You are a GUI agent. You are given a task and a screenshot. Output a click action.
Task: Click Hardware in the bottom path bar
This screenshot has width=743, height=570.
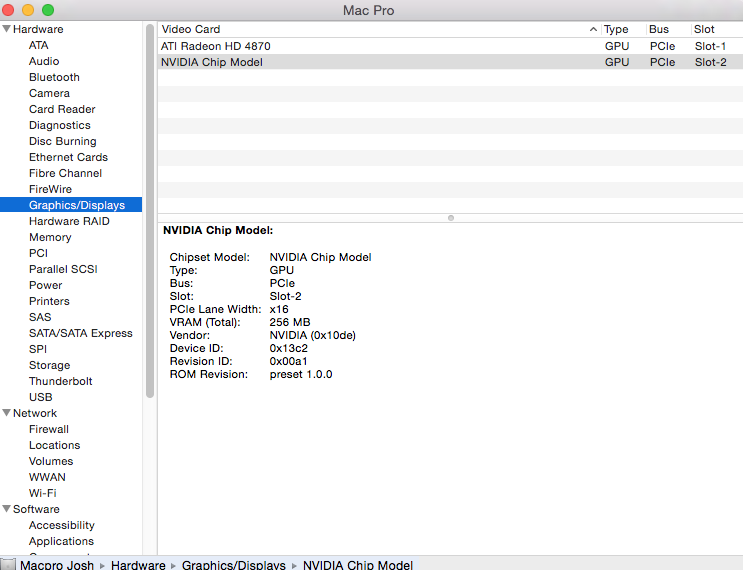click(138, 565)
